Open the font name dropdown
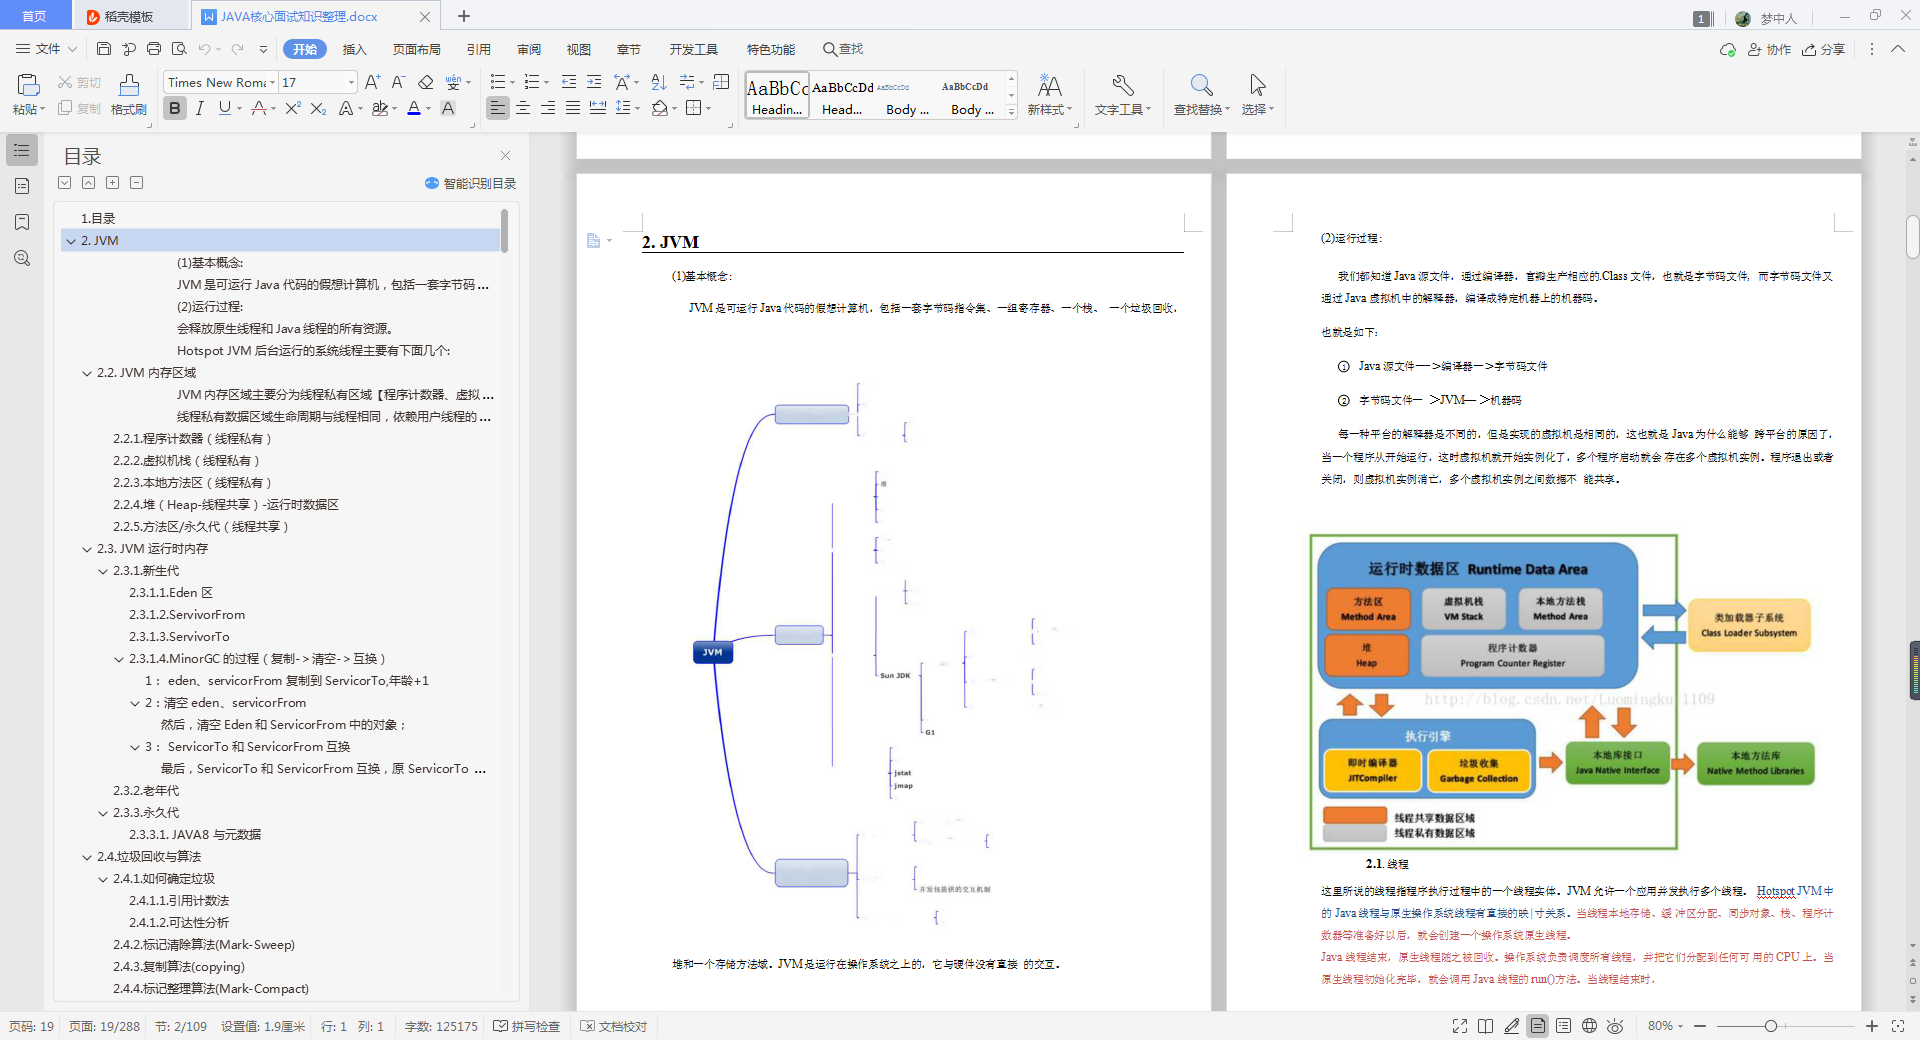The image size is (1920, 1040). [270, 82]
